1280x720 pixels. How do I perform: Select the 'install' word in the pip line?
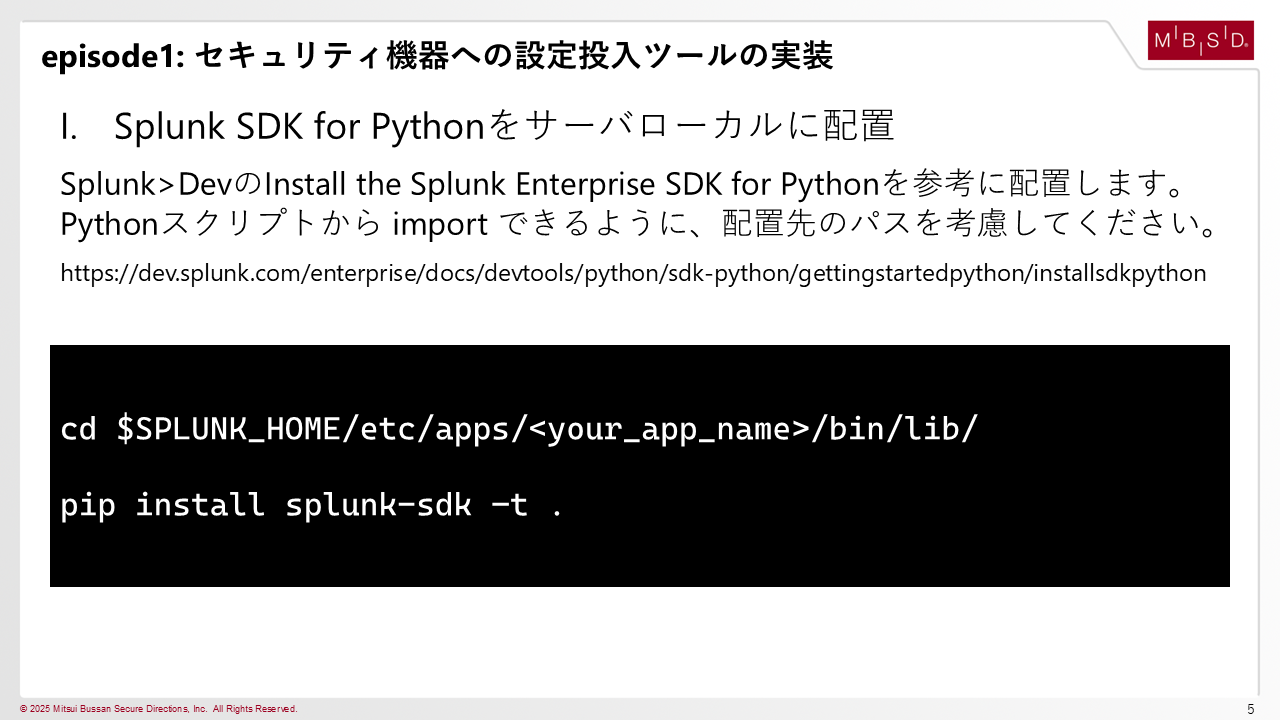click(200, 505)
